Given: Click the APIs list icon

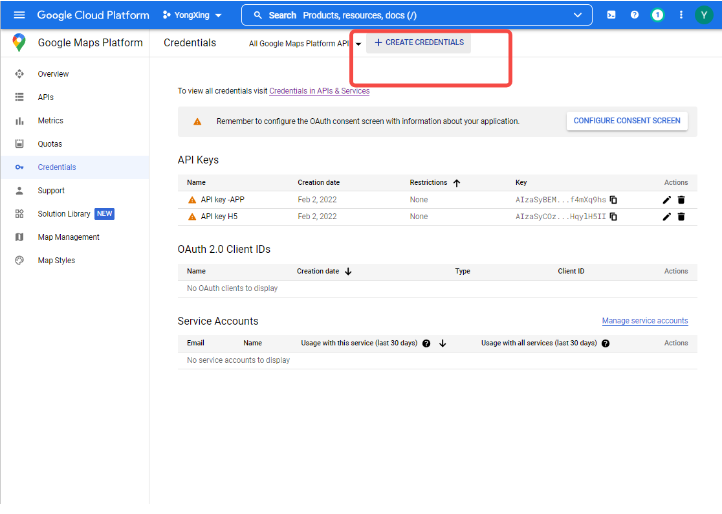Looking at the screenshot, I should (19, 97).
